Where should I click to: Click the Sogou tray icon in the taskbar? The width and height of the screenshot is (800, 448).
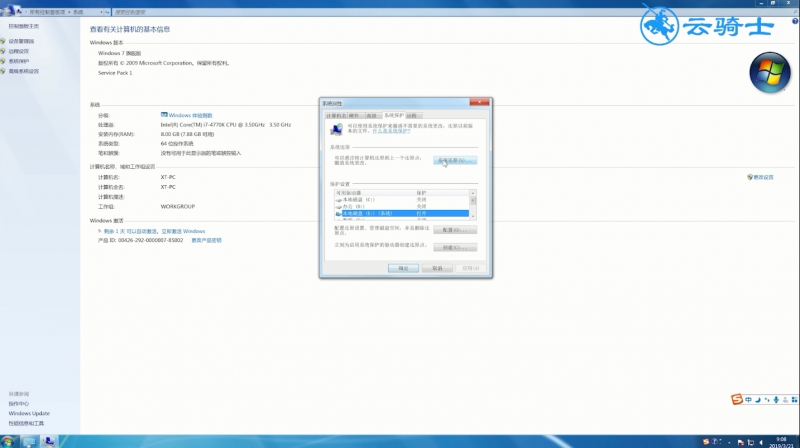[706, 442]
